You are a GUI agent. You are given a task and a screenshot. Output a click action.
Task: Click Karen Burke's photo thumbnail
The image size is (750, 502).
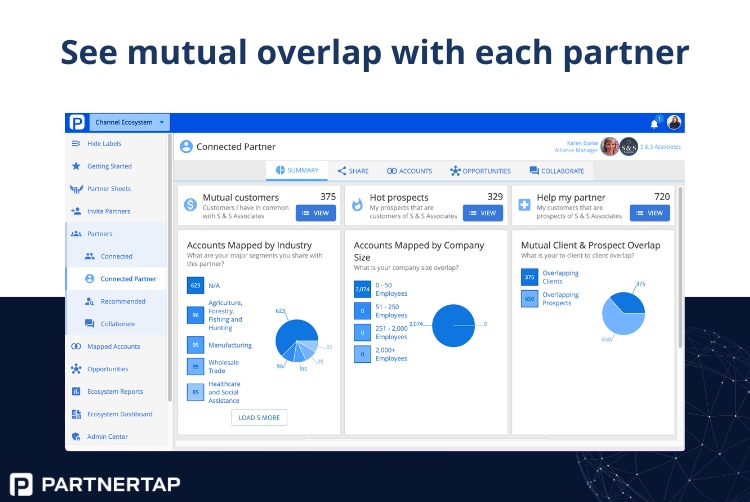[x=609, y=146]
